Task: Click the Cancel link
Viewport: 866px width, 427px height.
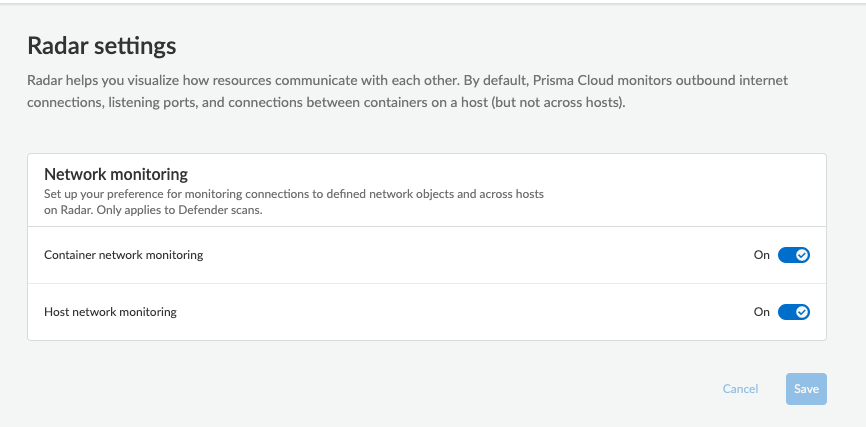Action: tap(740, 389)
